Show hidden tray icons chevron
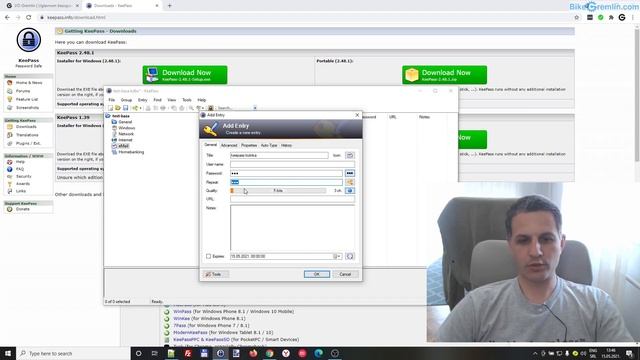 coord(535,353)
